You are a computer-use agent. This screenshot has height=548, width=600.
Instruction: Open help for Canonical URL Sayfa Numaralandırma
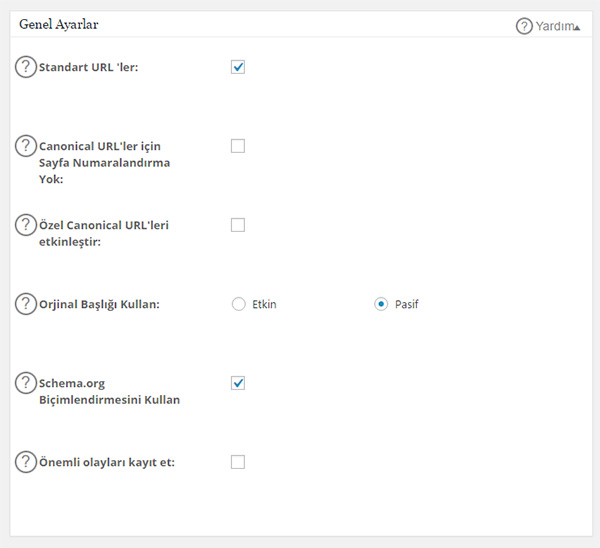pyautogui.click(x=25, y=147)
